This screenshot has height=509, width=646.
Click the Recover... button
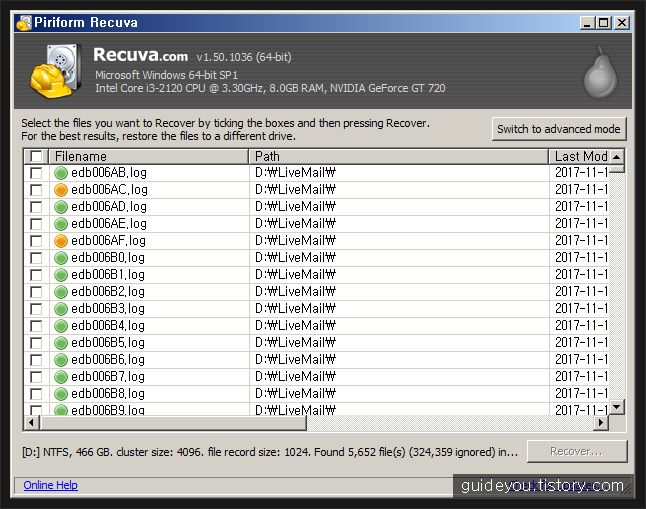[x=577, y=451]
